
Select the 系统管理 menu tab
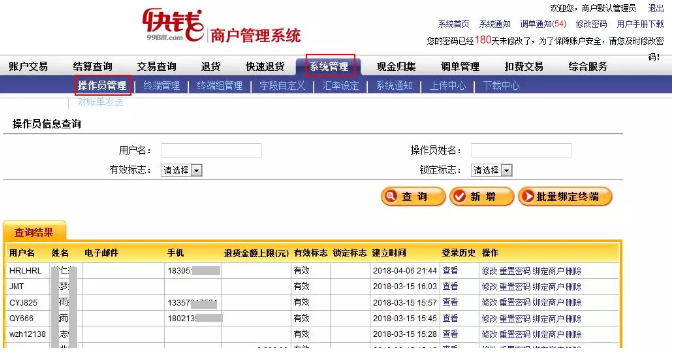pos(329,67)
